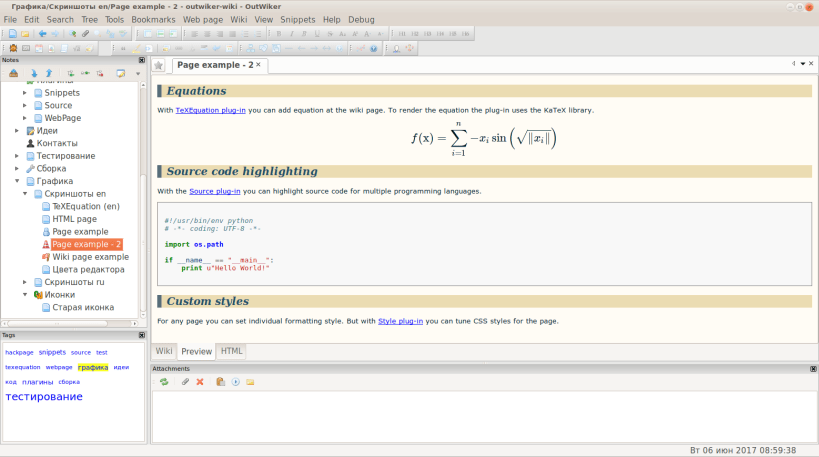
Task: Open the Wiki menu
Action: (239, 19)
